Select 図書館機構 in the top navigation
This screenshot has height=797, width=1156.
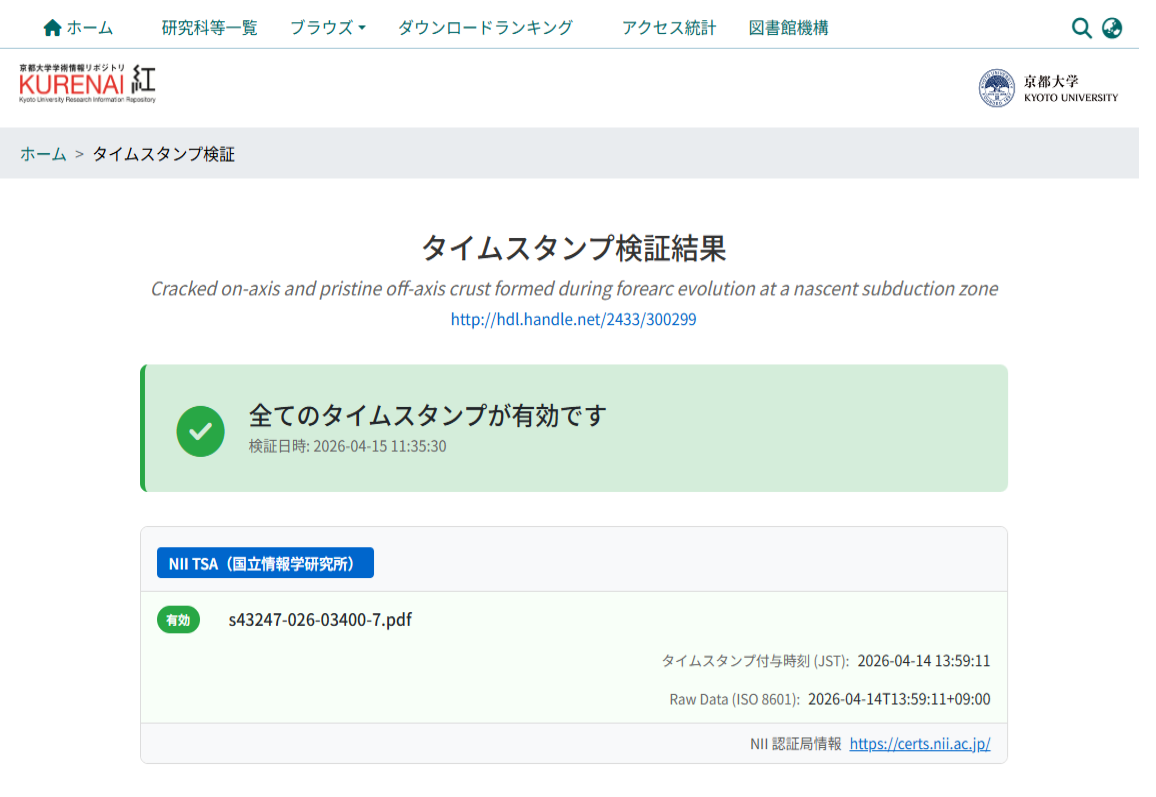click(x=788, y=28)
